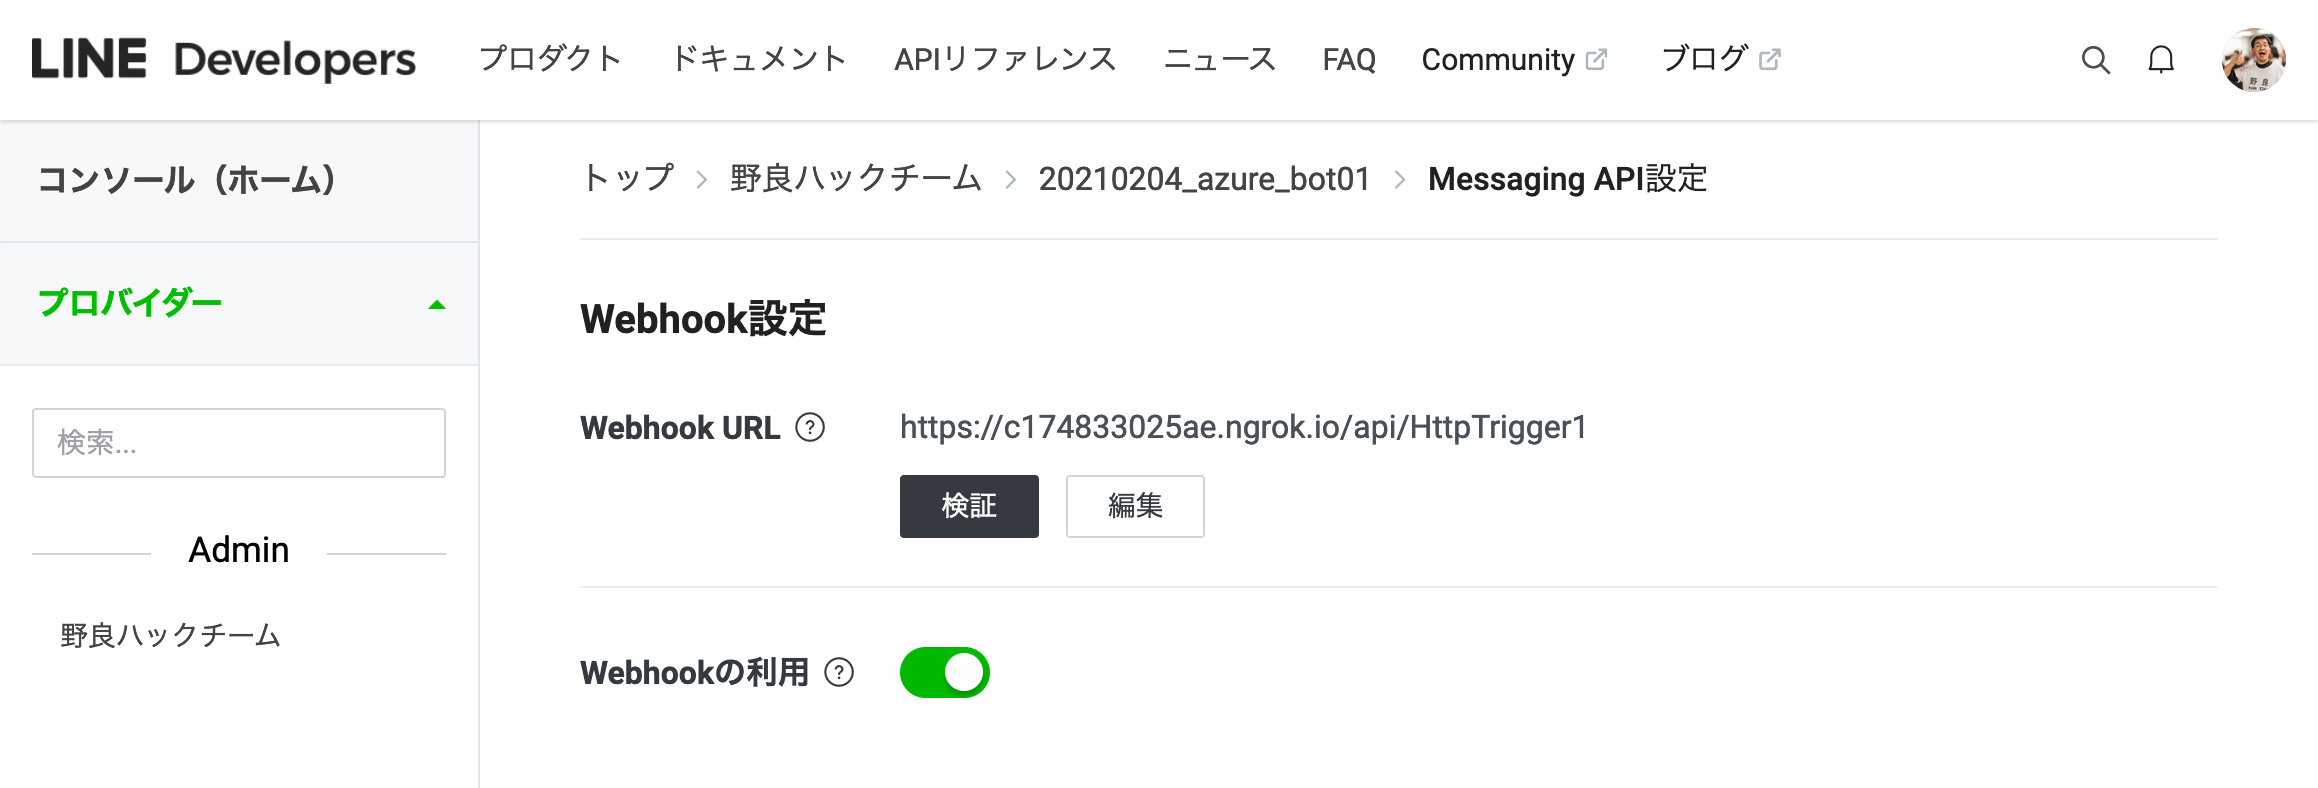Click the Community external link icon
Screen dimensions: 2318x788
pos(1598,58)
